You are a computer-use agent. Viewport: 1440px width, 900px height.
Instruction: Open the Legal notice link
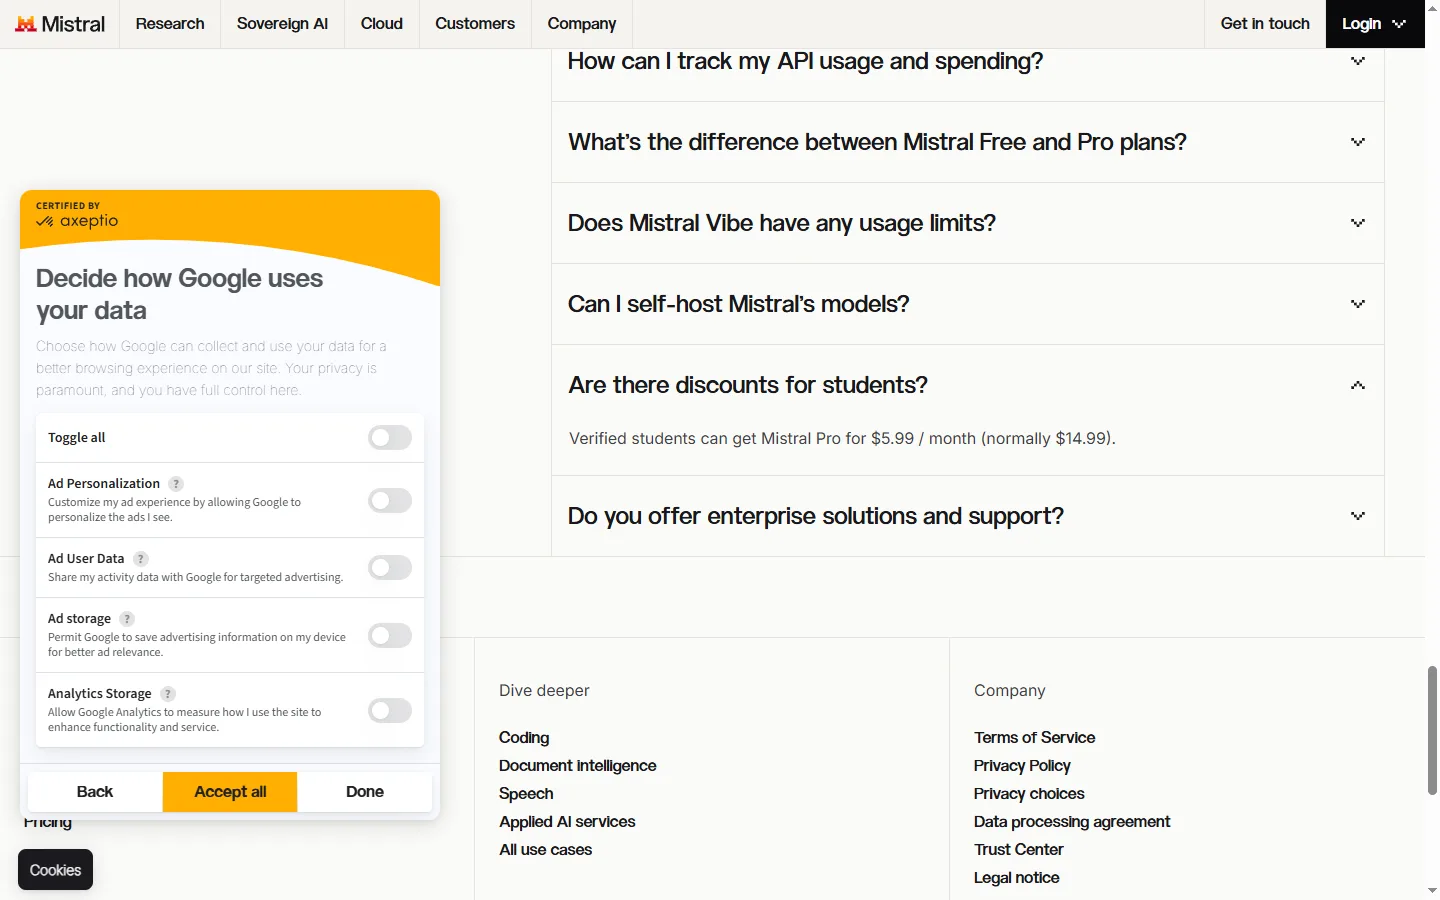1017,878
